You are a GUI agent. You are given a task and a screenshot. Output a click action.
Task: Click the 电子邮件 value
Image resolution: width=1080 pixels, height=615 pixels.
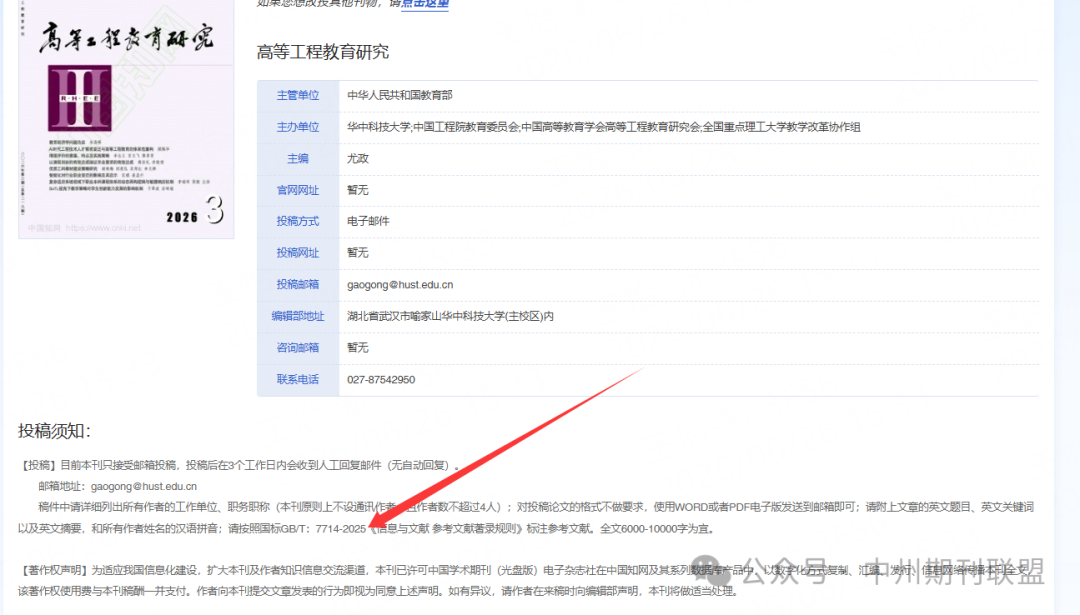click(368, 221)
